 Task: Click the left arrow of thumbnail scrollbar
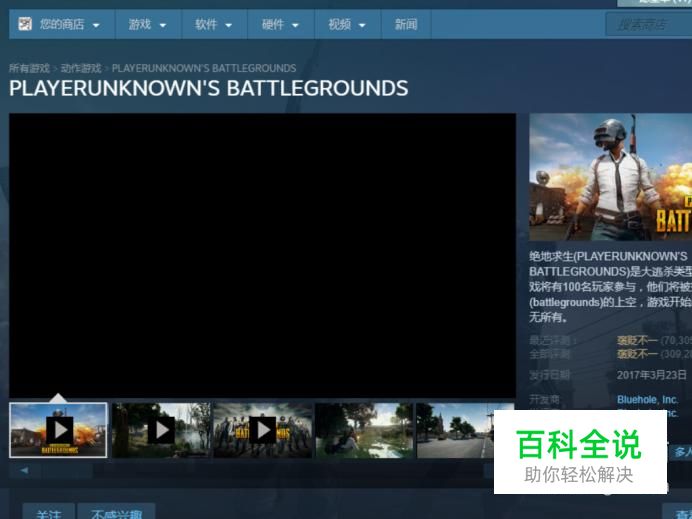[25, 470]
